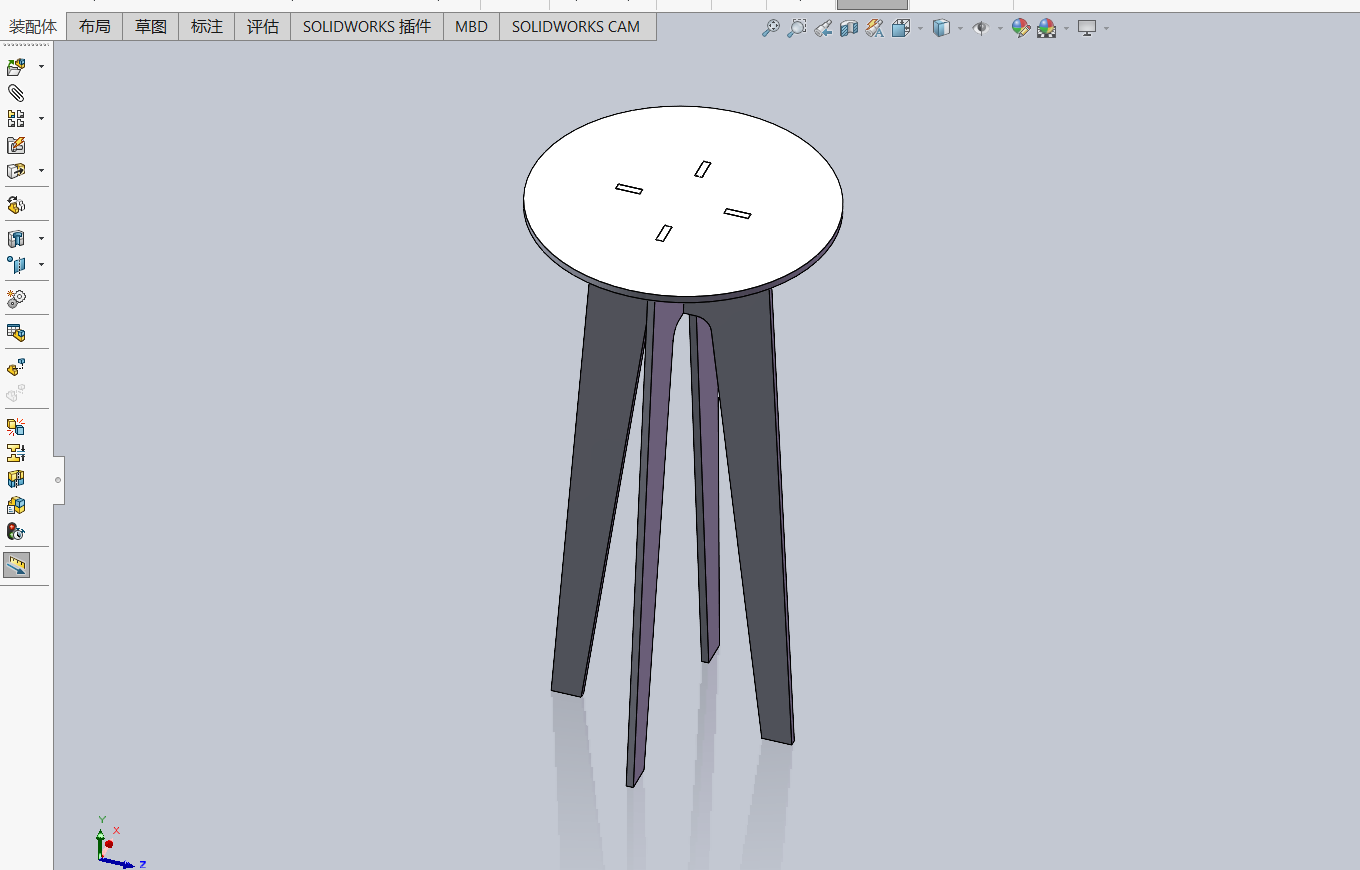Click the Zoom to Fit icon

pyautogui.click(x=771, y=28)
